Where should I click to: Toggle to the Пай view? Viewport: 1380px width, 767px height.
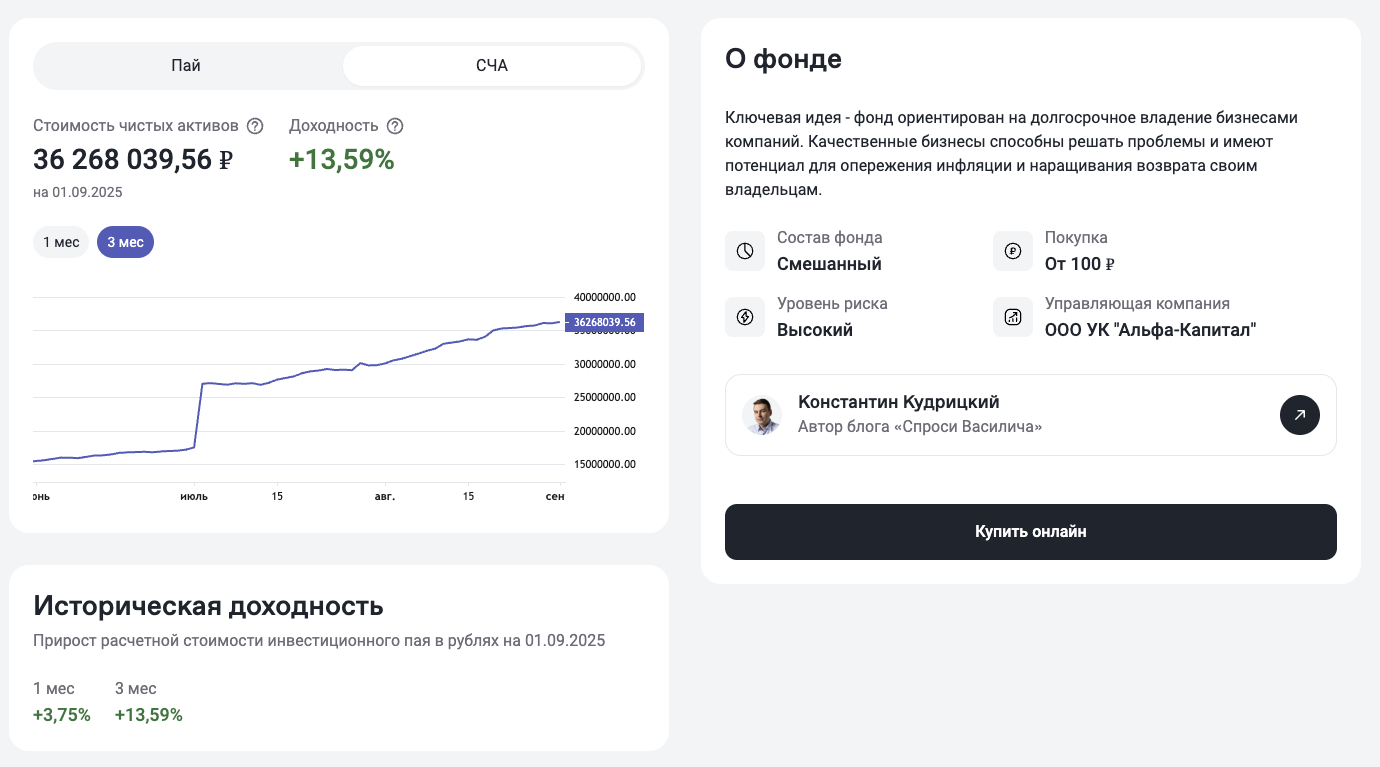coord(186,64)
